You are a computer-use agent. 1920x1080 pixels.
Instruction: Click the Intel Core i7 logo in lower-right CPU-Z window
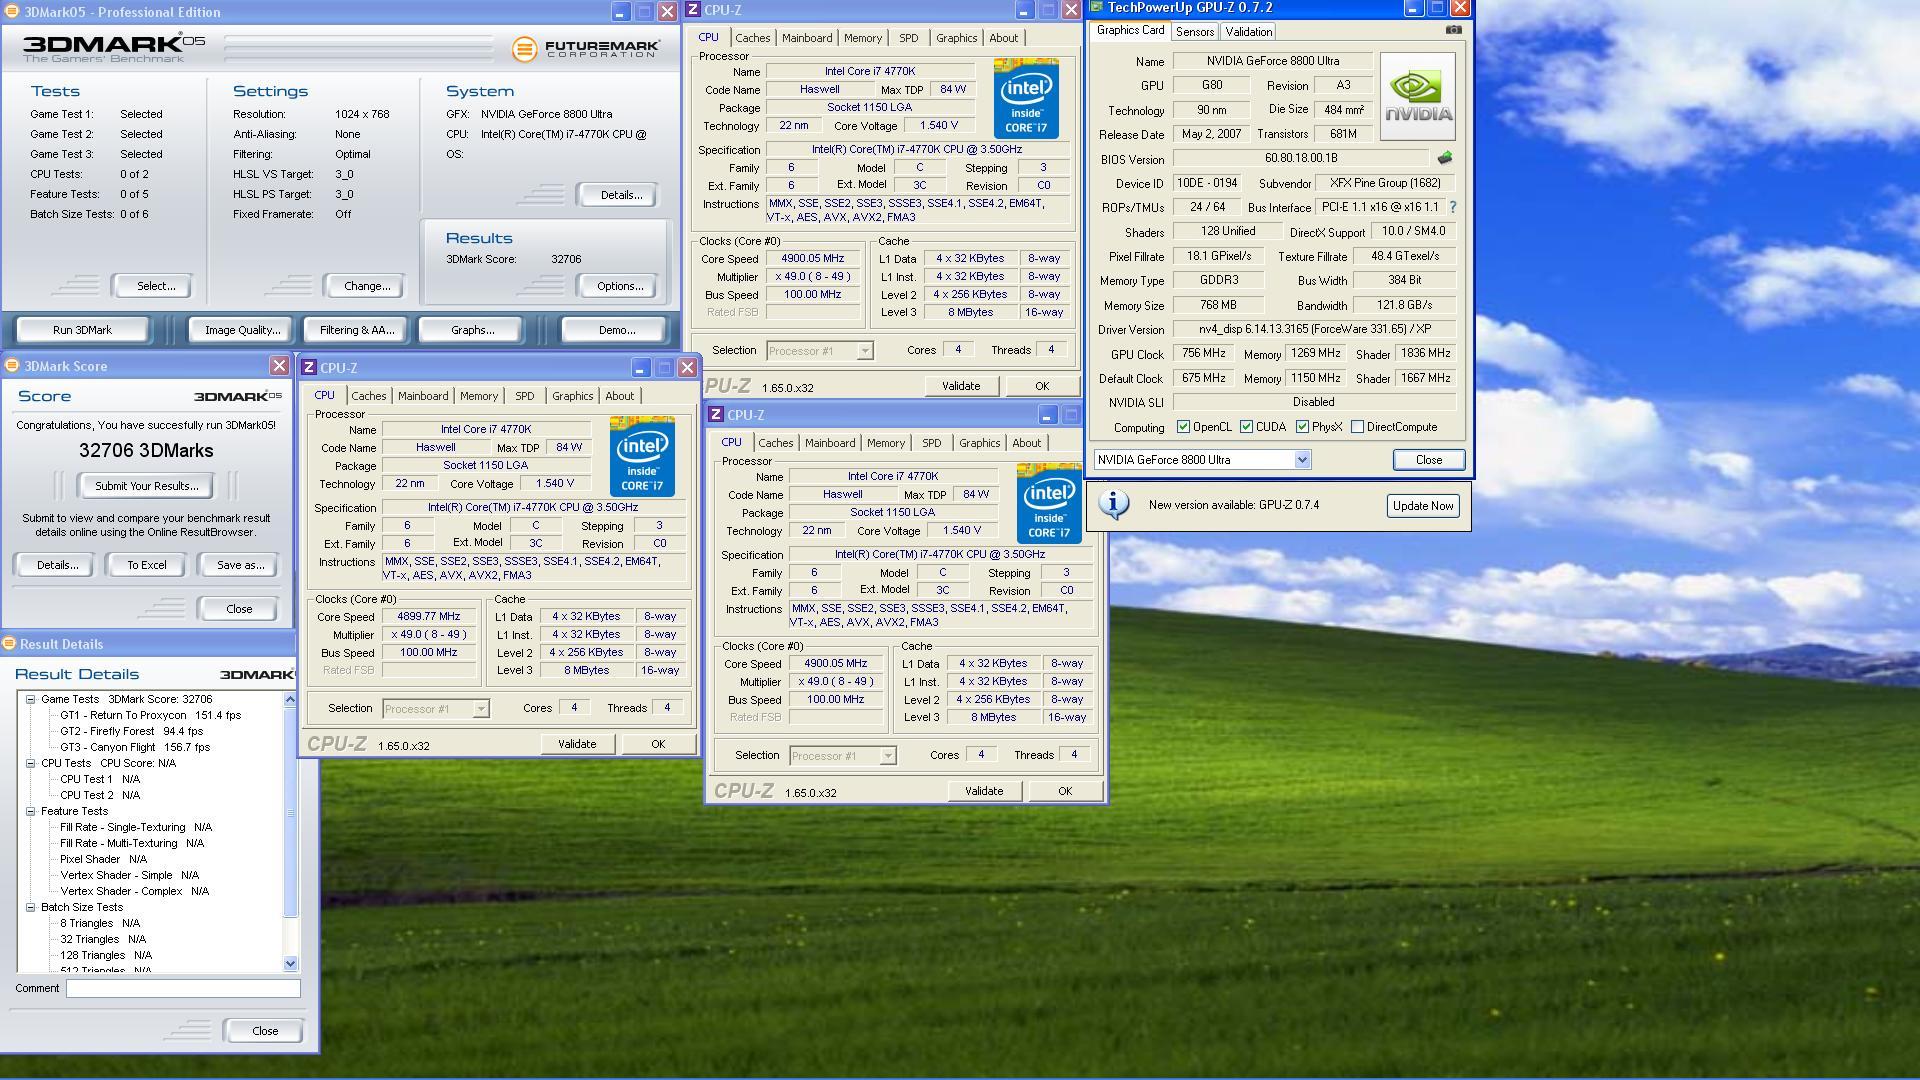[1049, 503]
